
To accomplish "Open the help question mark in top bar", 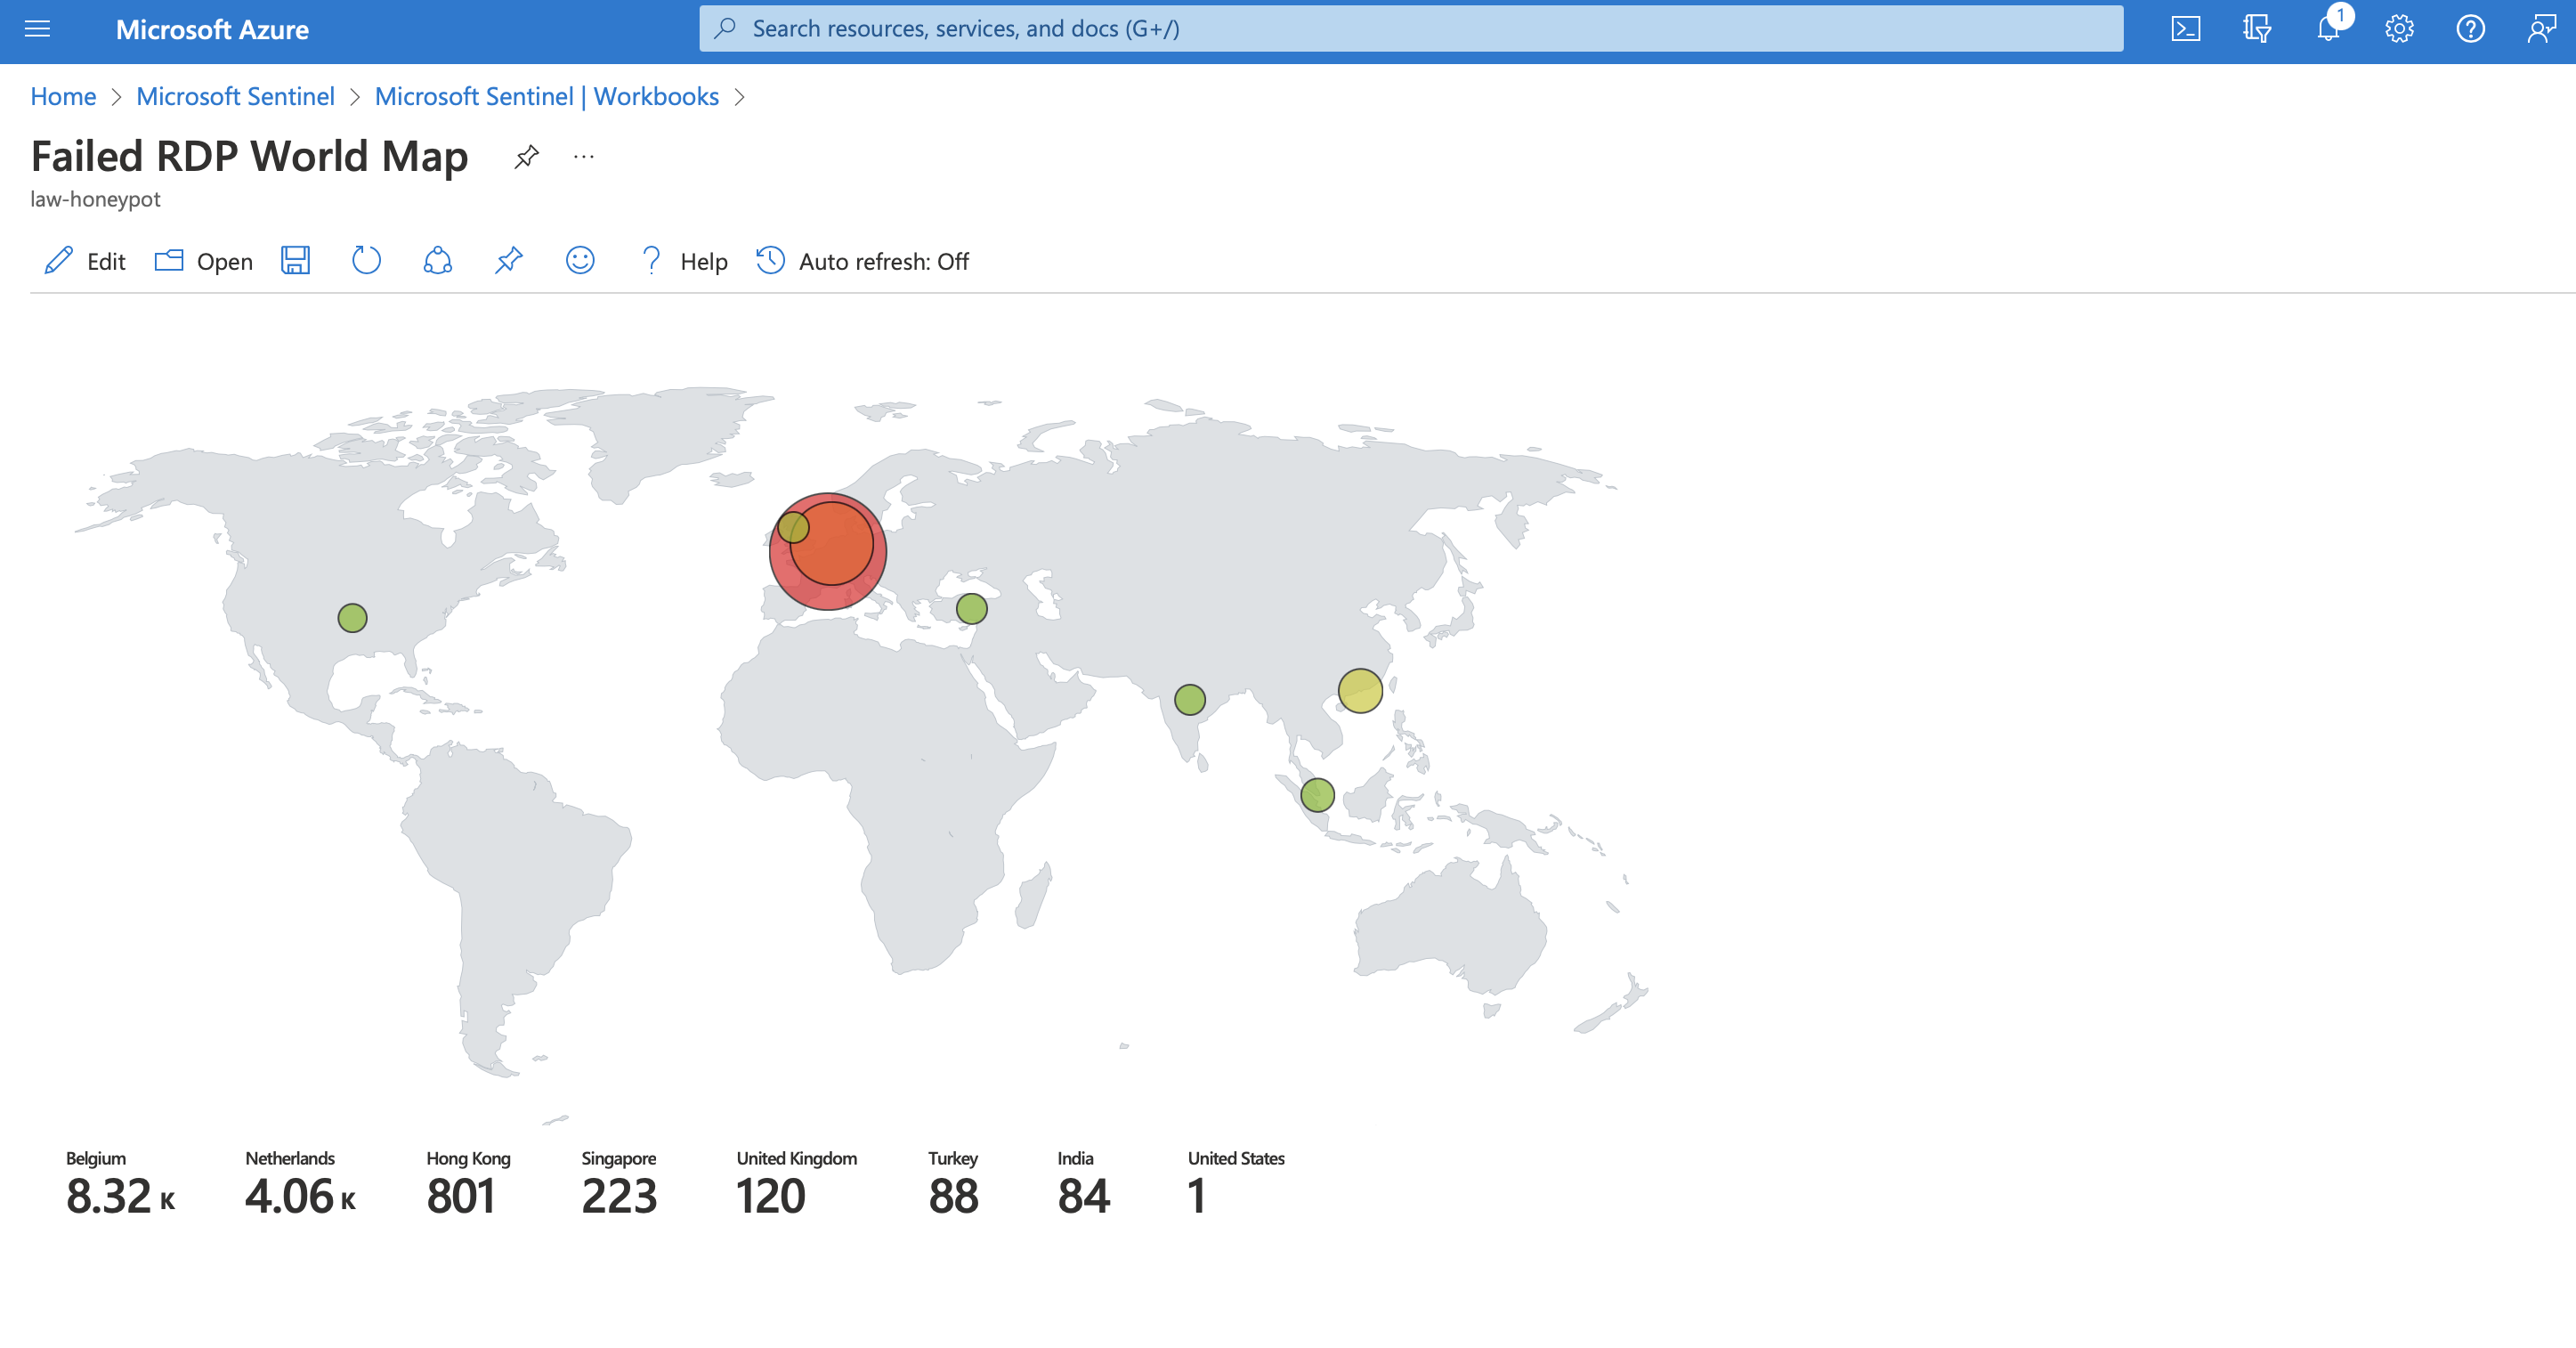I will 2470,29.
